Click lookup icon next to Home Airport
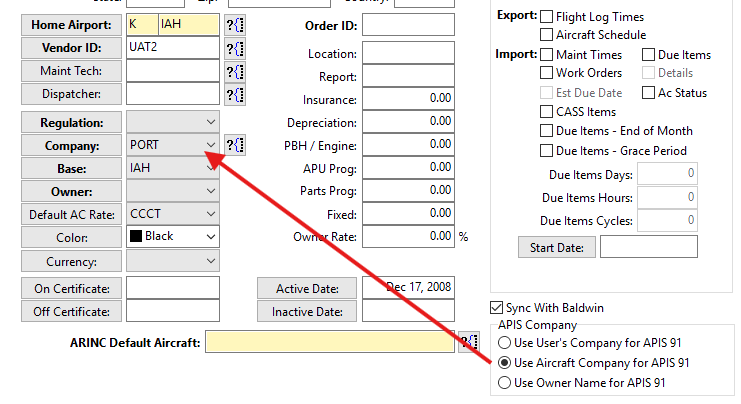The width and height of the screenshot is (741, 404). click(235, 24)
